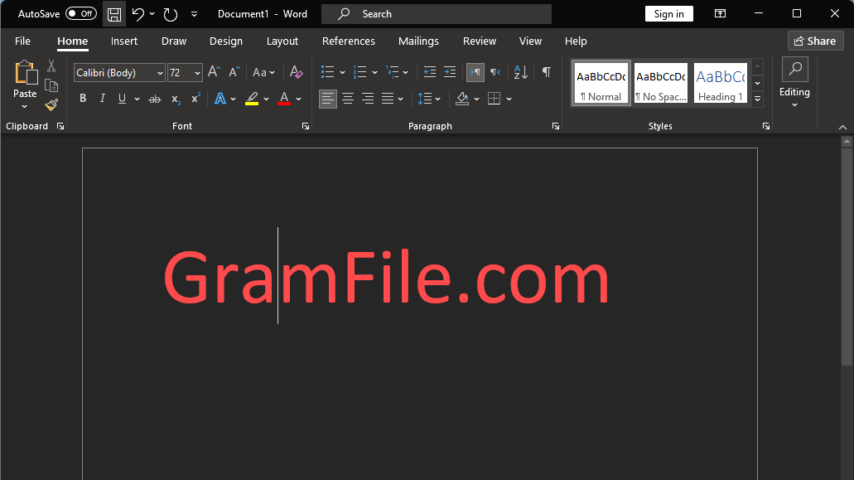Viewport: 854px width, 480px height.
Task: Click the Sign in button
Action: pyautogui.click(x=669, y=14)
